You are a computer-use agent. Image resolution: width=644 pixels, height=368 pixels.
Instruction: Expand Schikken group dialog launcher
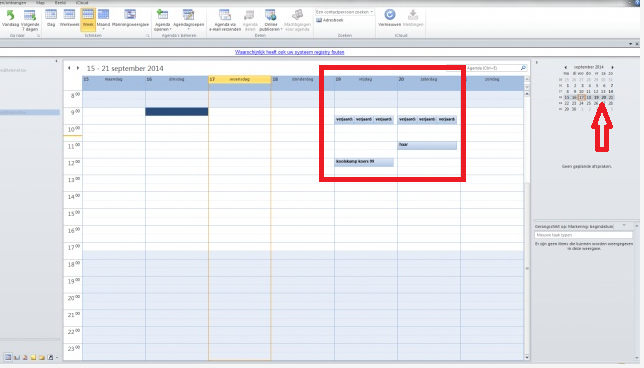pyautogui.click(x=148, y=36)
